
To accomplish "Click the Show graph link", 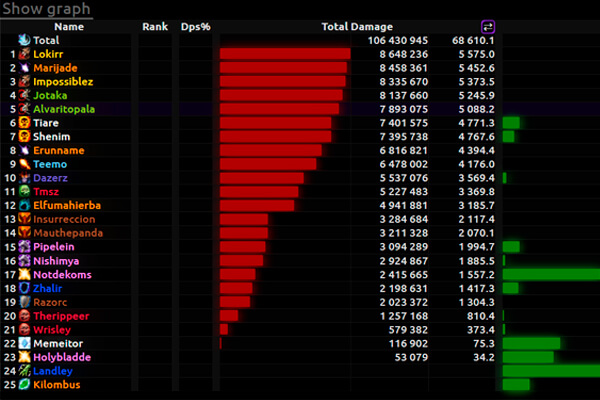I will coord(46,10).
